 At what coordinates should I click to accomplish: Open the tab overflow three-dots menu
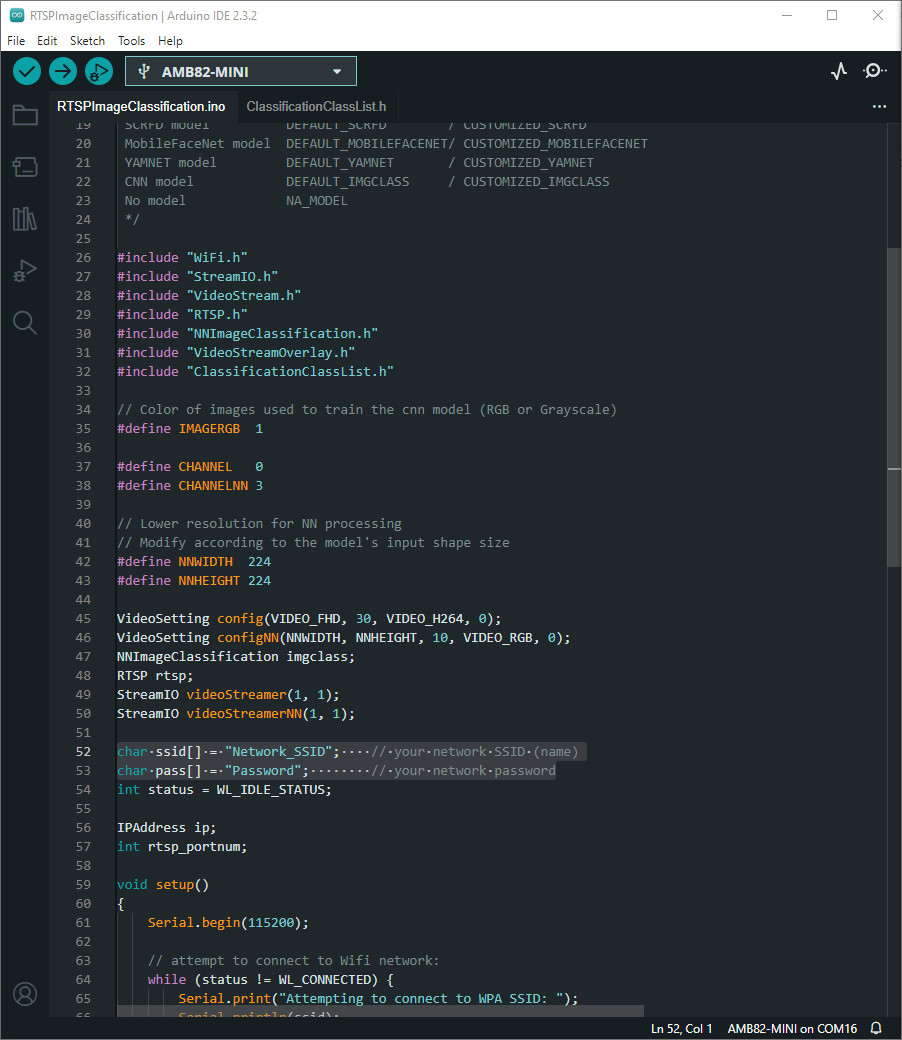coord(879,106)
